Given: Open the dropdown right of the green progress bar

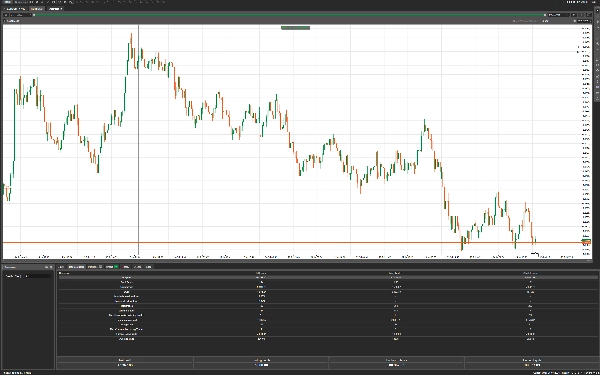Looking at the screenshot, I should coord(559,15).
